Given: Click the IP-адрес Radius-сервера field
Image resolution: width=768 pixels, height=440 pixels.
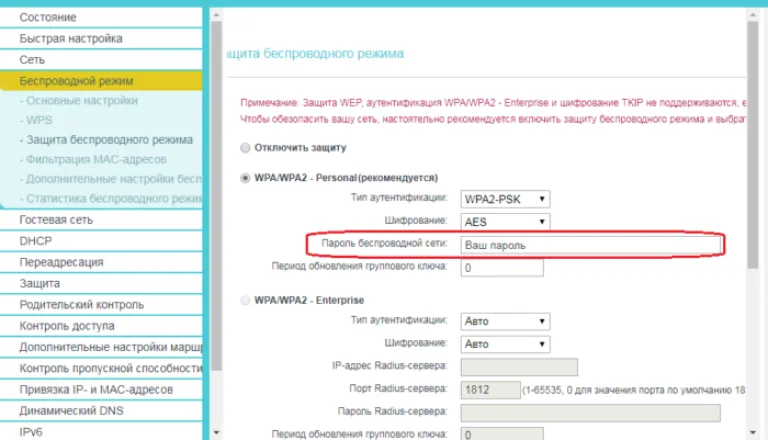Looking at the screenshot, I should (519, 367).
